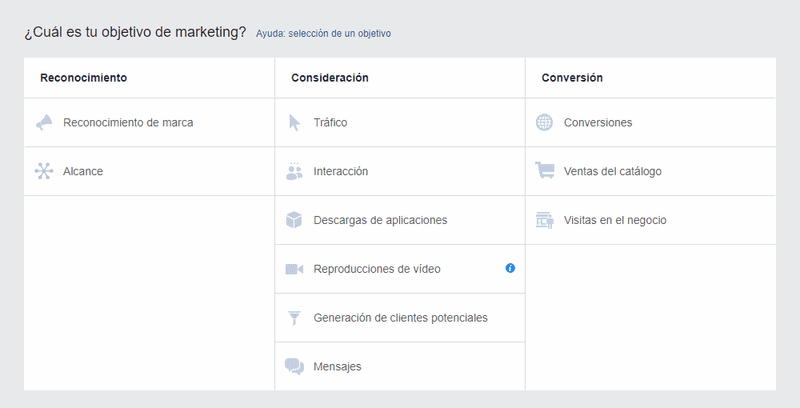Click the Conversión column header
The width and height of the screenshot is (800, 408).
click(x=572, y=77)
